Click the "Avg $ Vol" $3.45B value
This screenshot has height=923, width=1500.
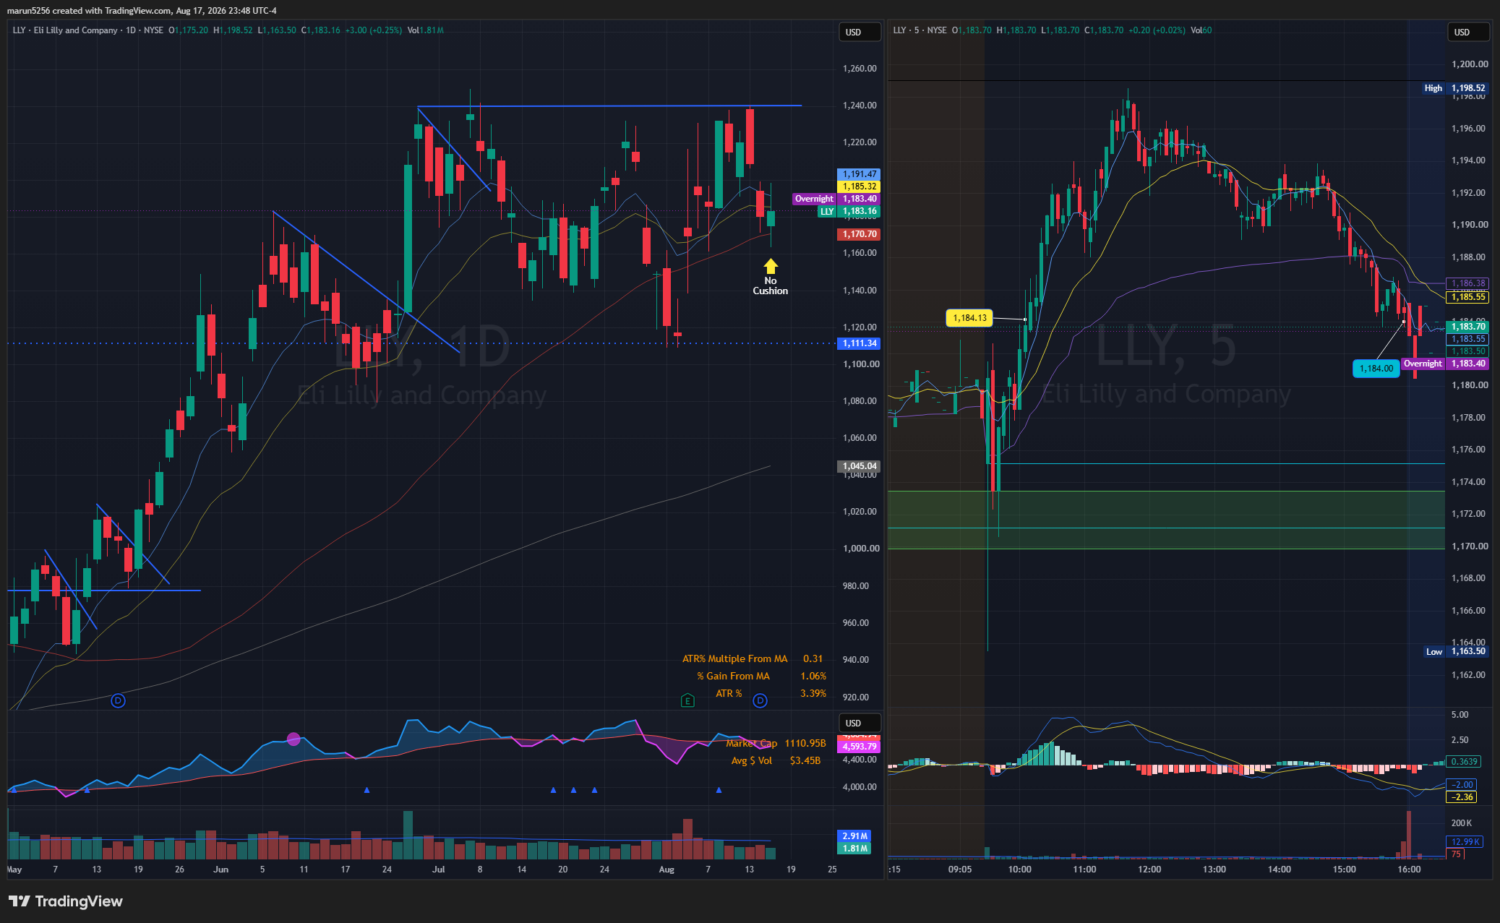pyautogui.click(x=805, y=760)
